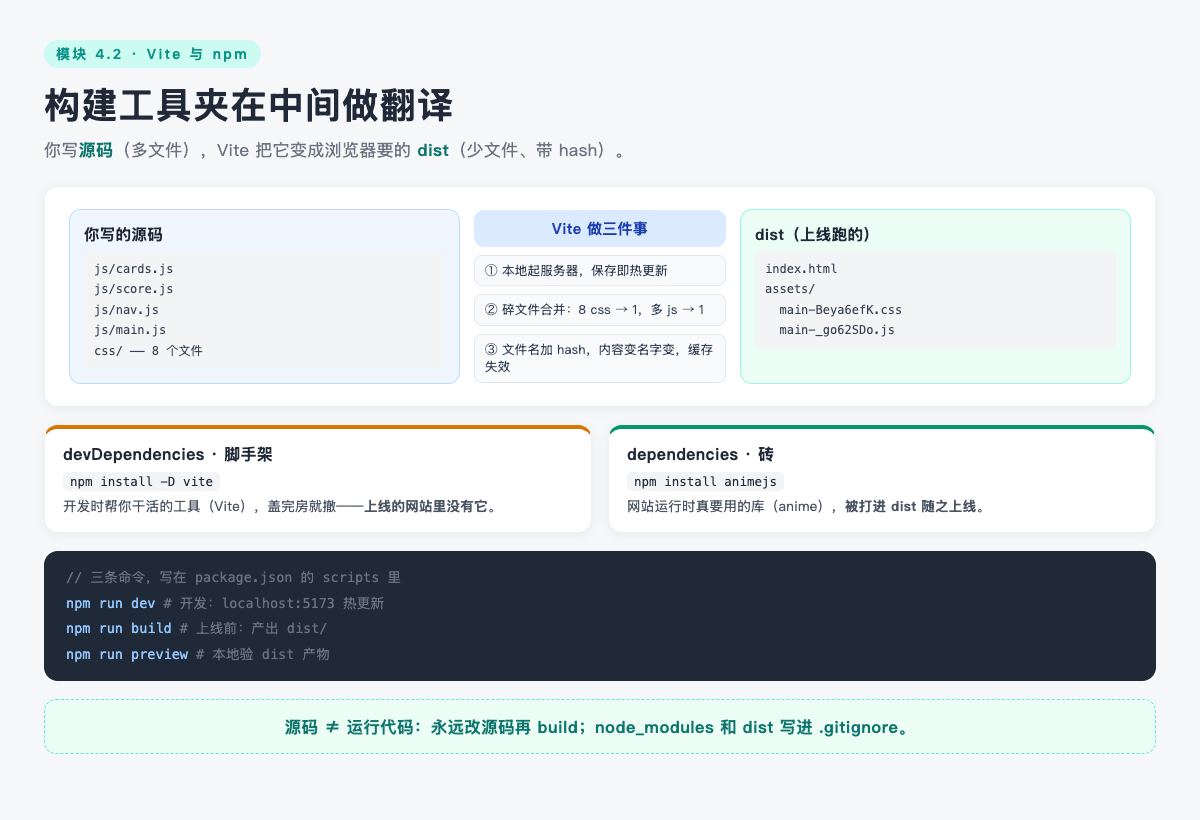Click the npm install -D vite code chip
1200x820 pixels.
tap(142, 481)
